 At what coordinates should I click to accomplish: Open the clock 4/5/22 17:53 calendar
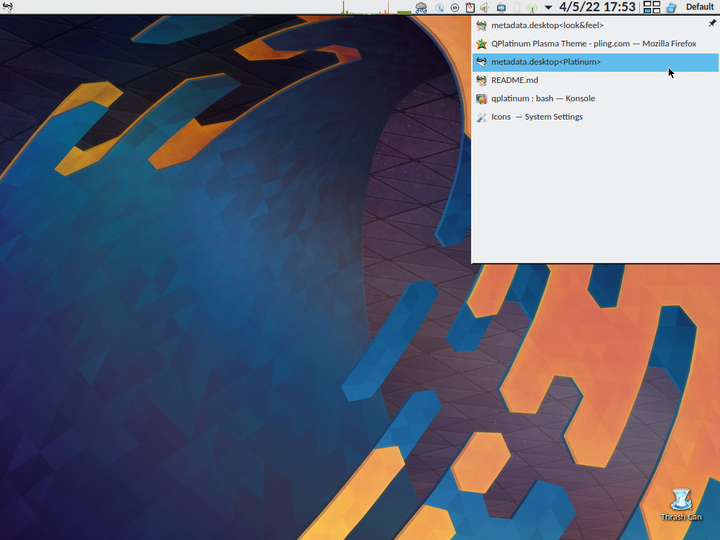(597, 7)
